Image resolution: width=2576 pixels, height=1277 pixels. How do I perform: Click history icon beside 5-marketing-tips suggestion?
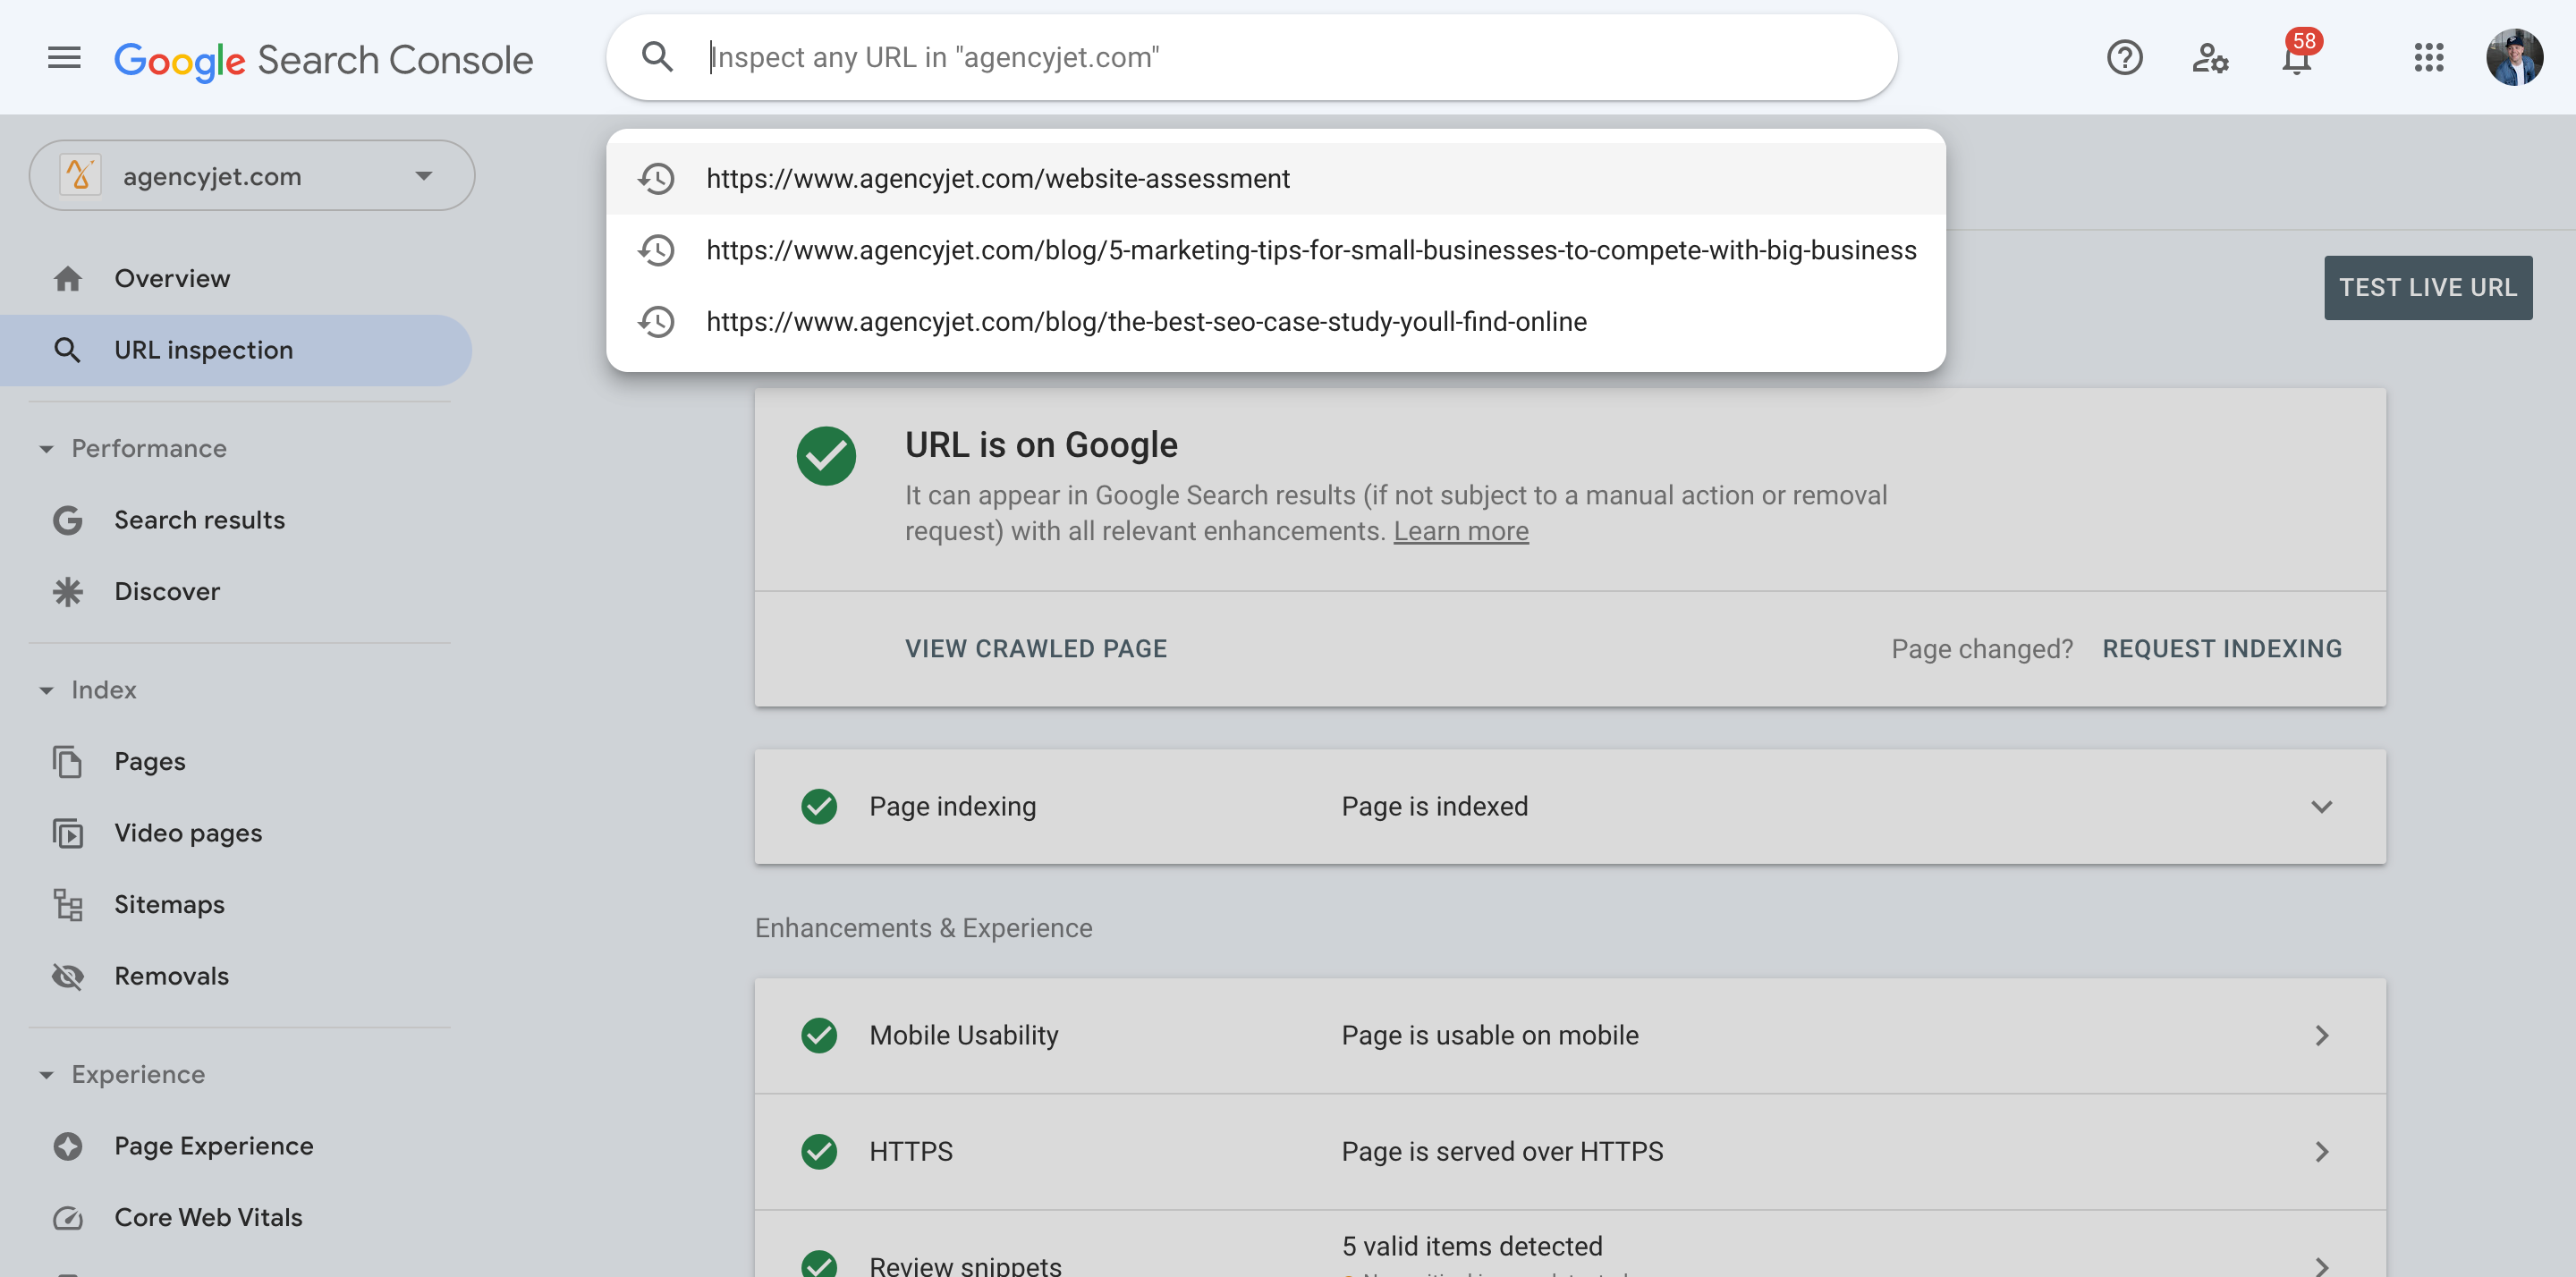[x=657, y=250]
